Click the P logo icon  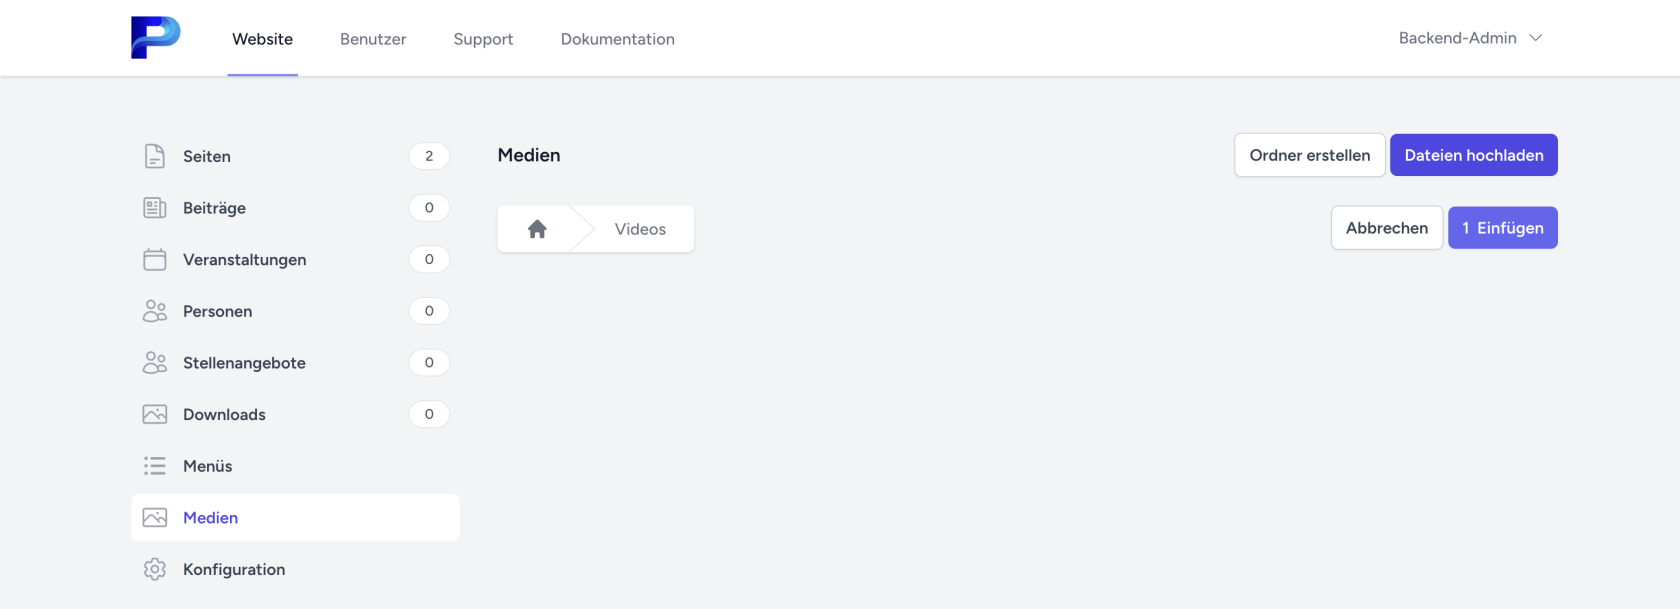pyautogui.click(x=155, y=38)
